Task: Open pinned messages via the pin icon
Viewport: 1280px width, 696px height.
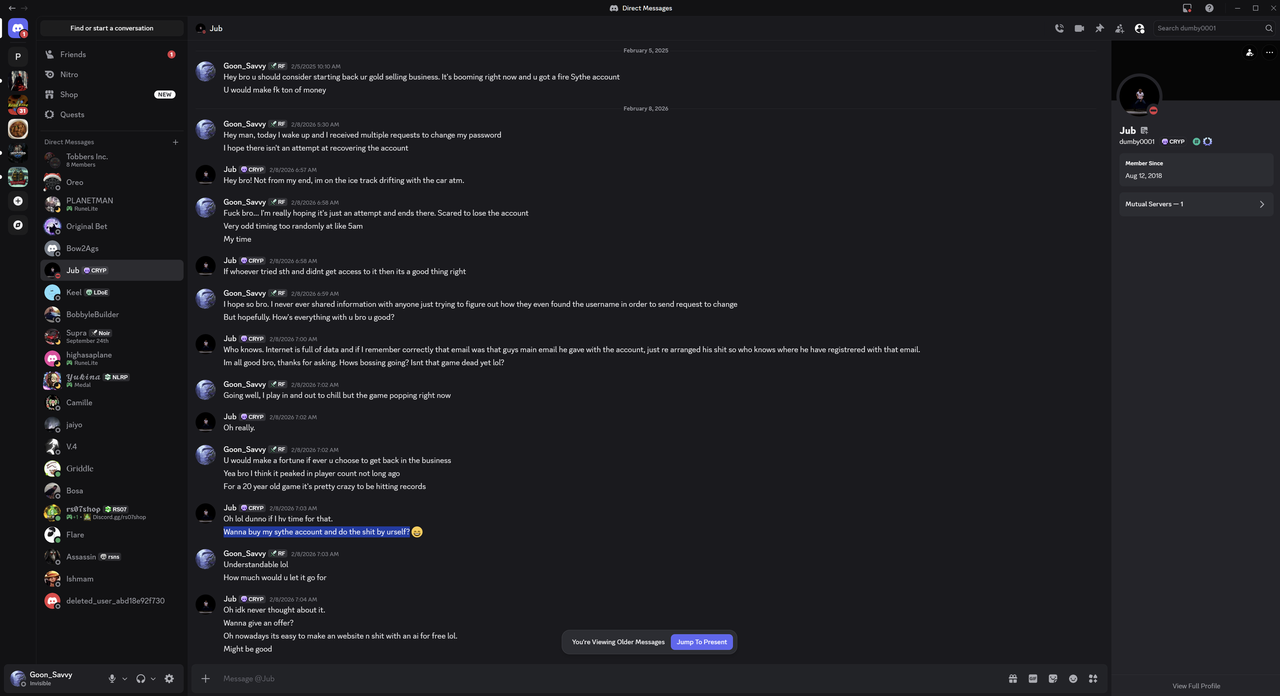Action: point(1099,28)
